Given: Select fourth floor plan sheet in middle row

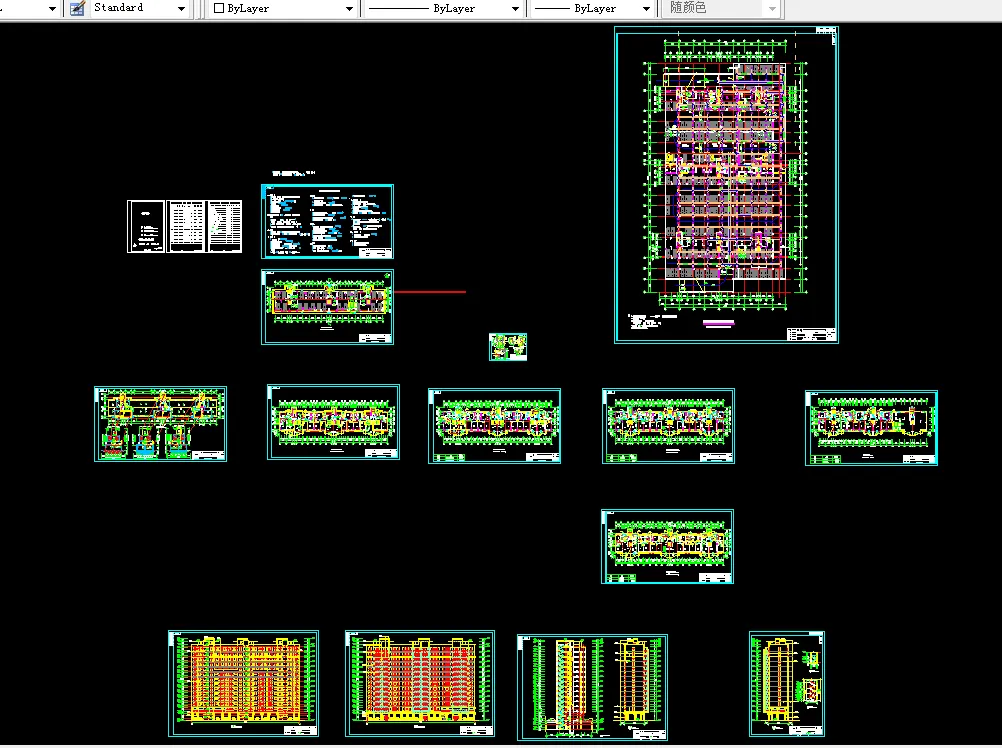Looking at the screenshot, I should 668,425.
